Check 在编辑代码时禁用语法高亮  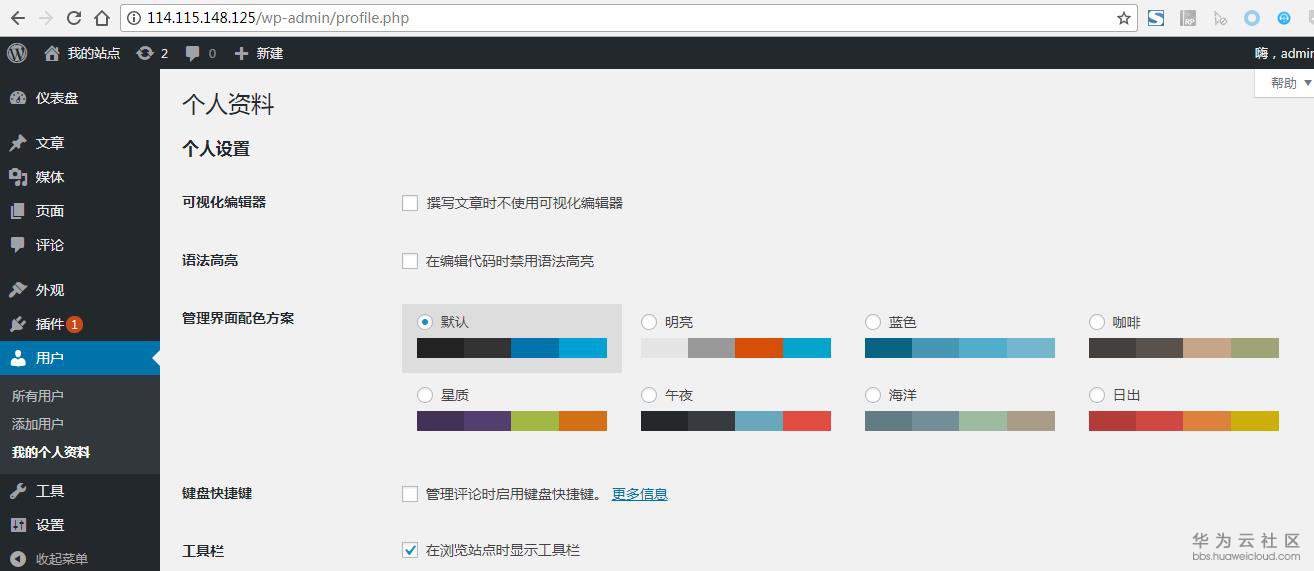pos(410,261)
